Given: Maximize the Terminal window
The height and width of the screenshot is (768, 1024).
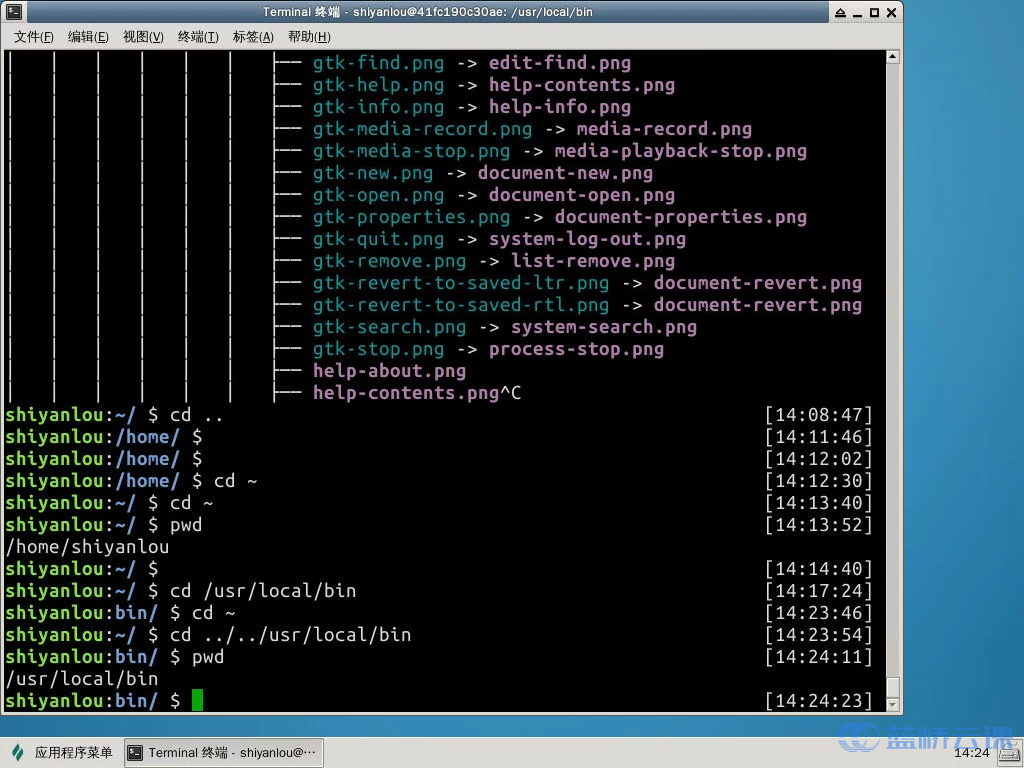Looking at the screenshot, I should tap(874, 12).
